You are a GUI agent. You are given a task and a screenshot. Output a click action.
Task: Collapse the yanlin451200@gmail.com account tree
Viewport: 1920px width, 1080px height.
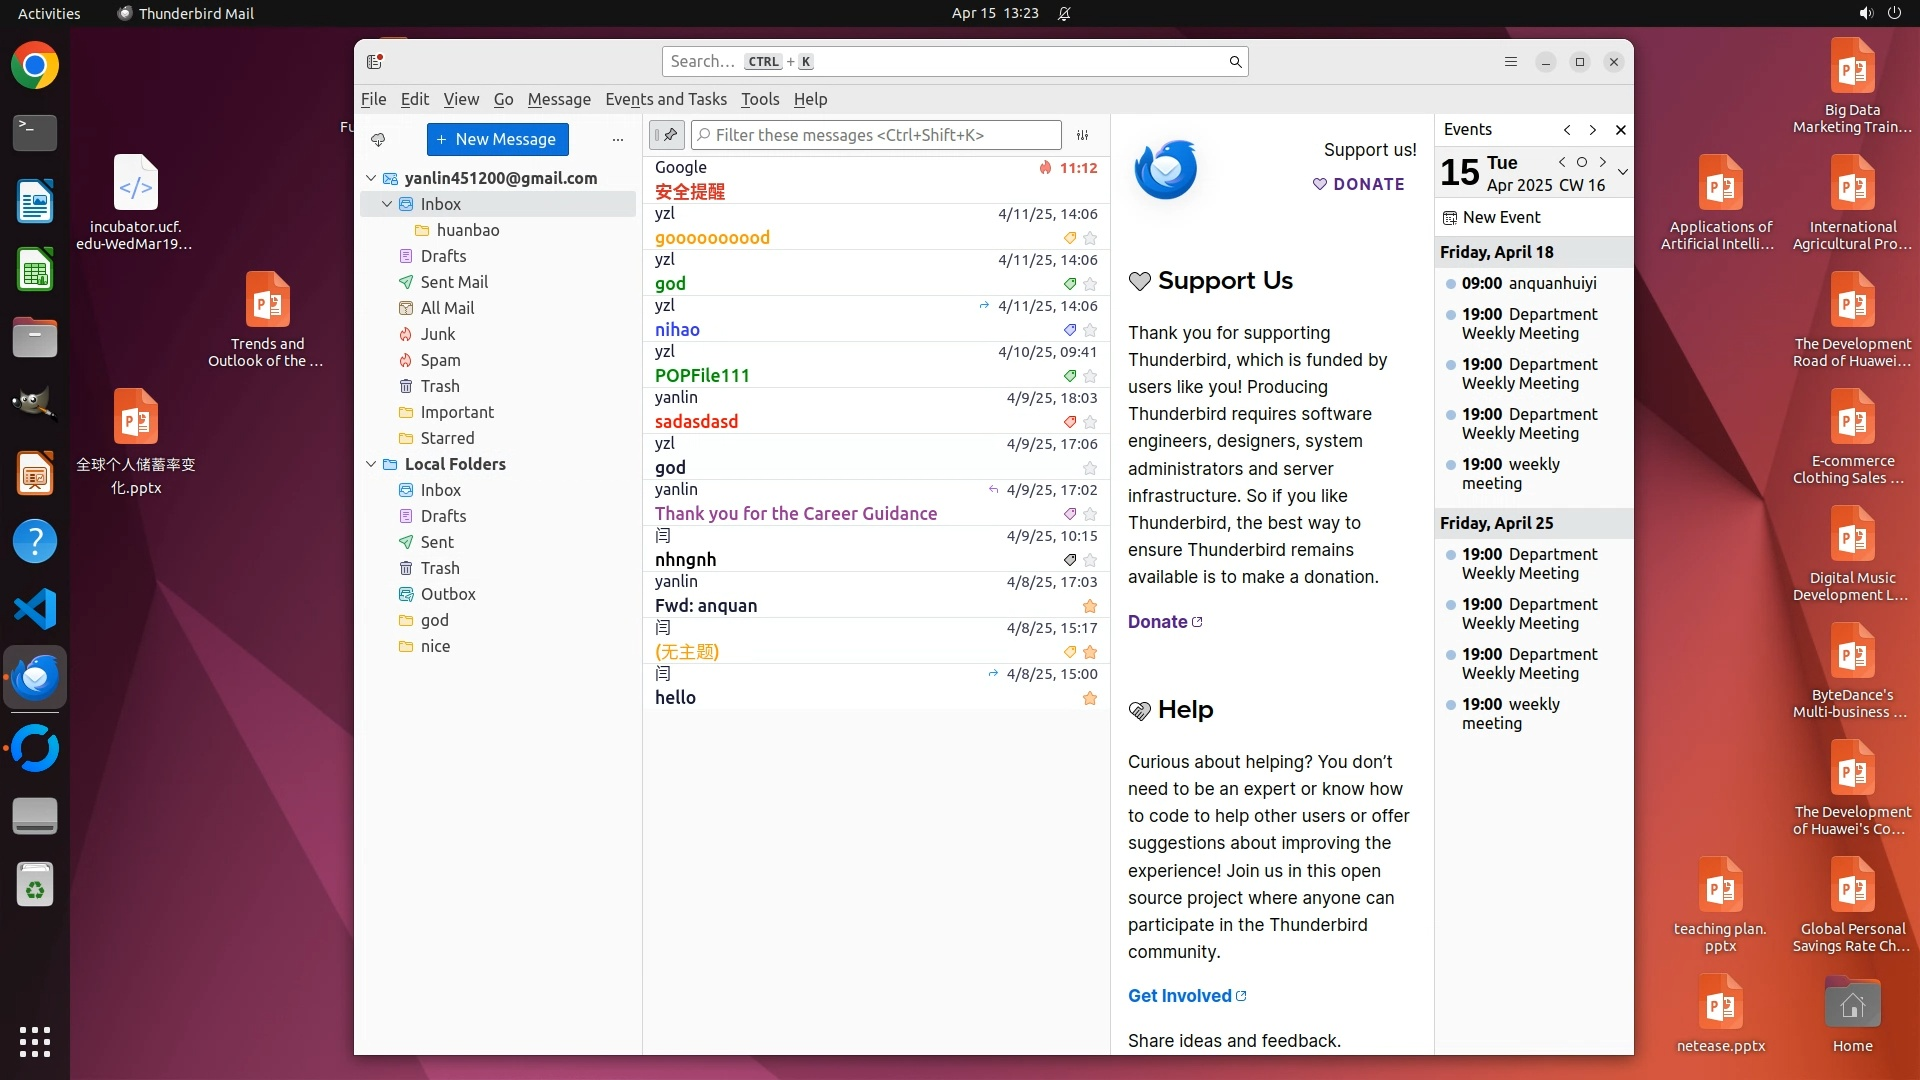(371, 178)
